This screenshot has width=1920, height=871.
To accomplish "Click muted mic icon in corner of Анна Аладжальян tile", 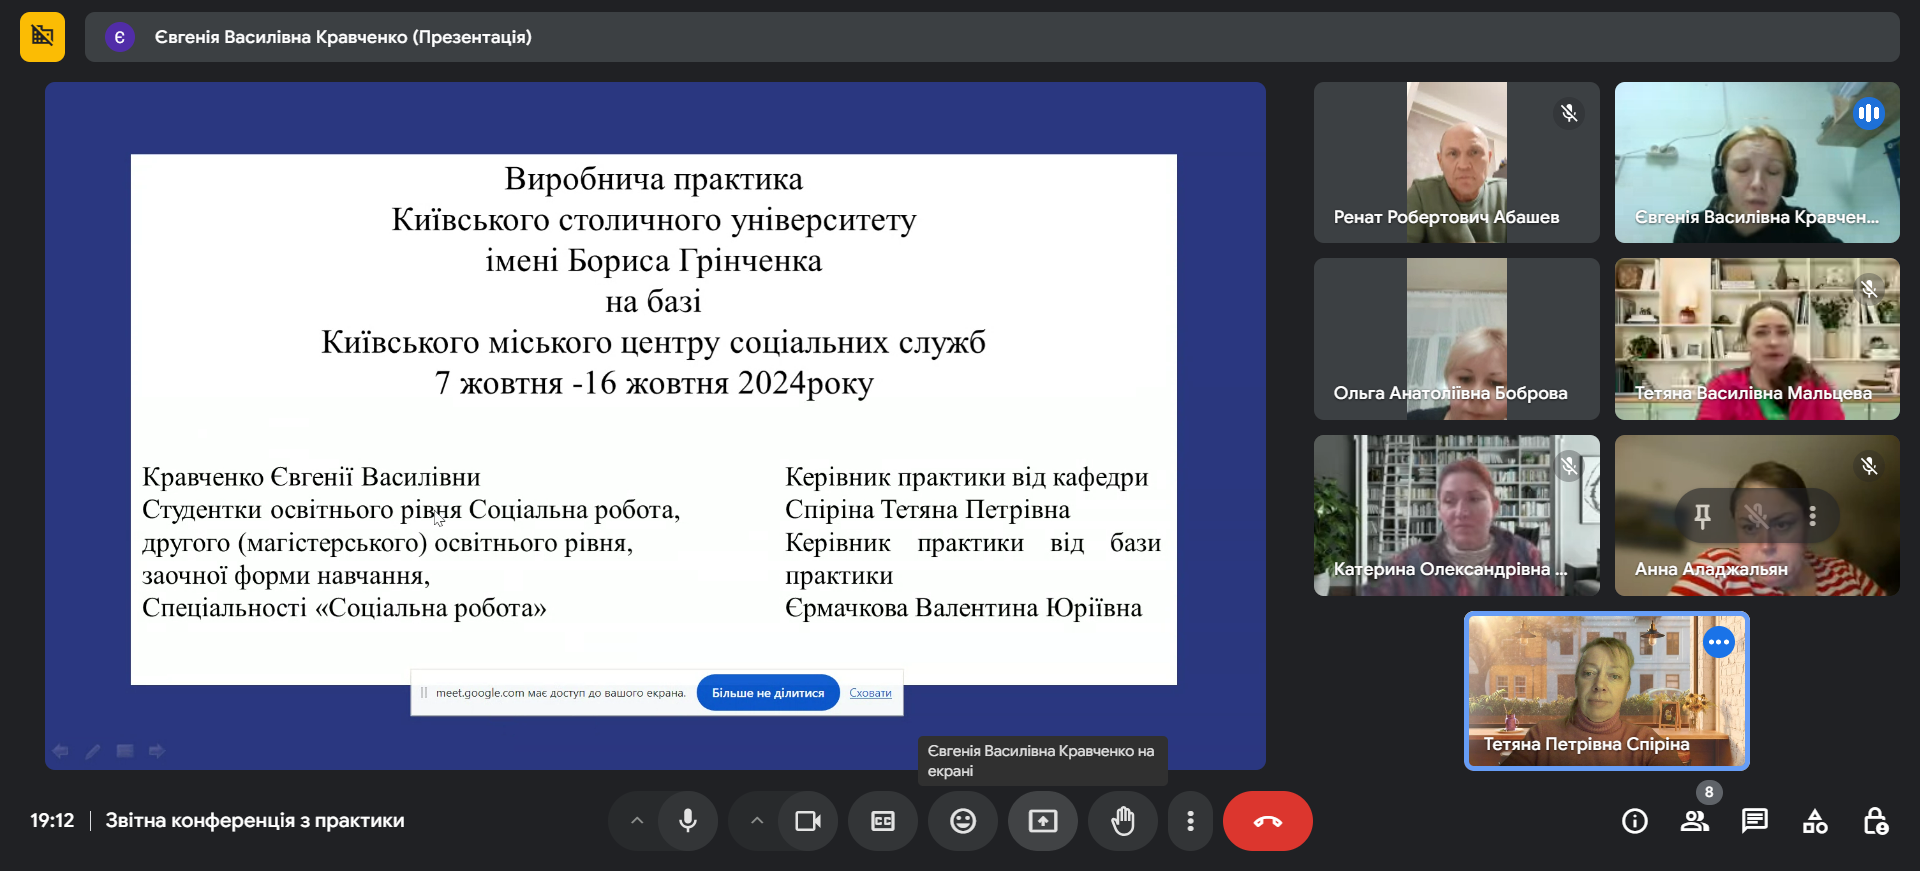I will coord(1869,466).
